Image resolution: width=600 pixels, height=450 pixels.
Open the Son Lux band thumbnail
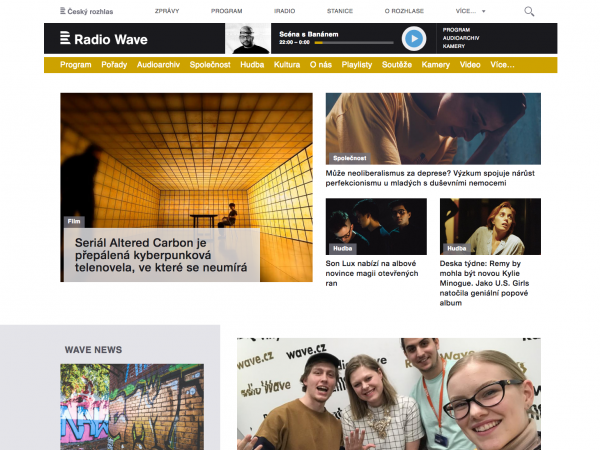(376, 227)
